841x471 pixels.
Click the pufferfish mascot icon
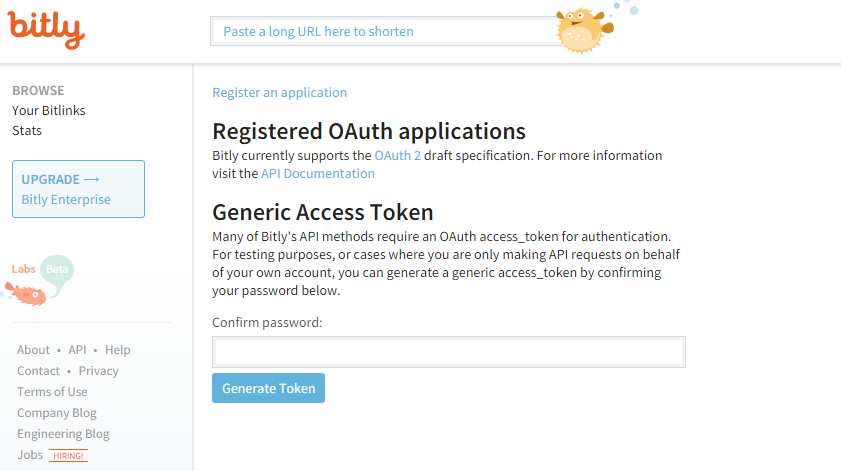pos(584,31)
